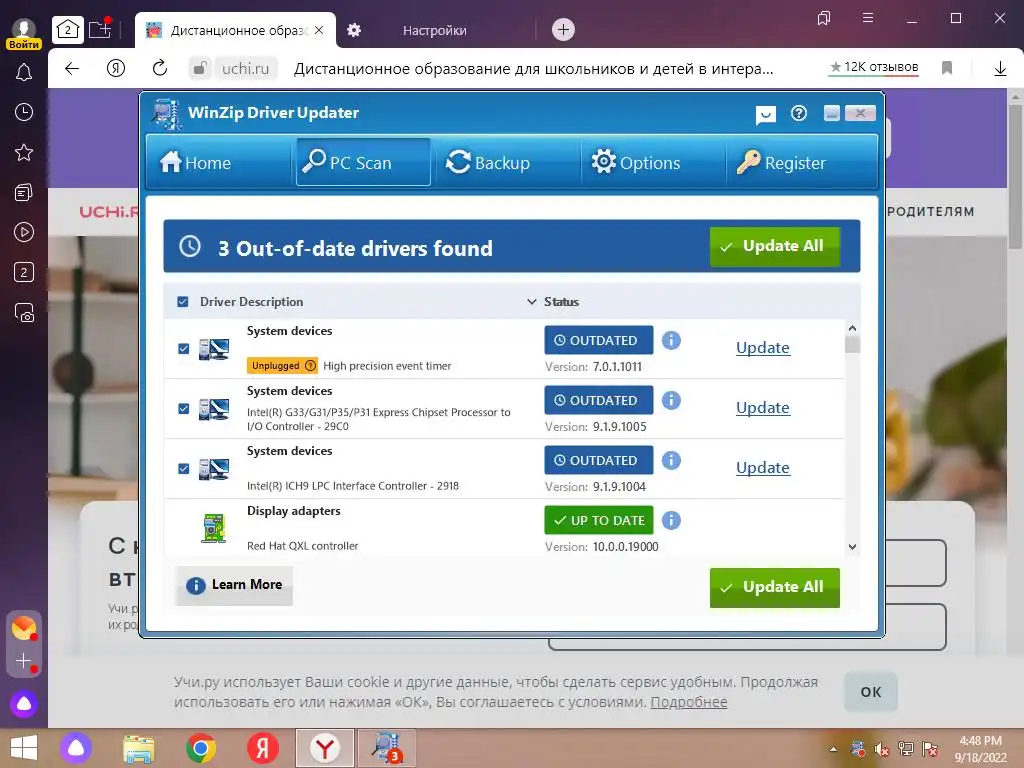Viewport: 1024px width, 768px height.
Task: Launch Google Chrome from the taskbar
Action: [x=201, y=748]
